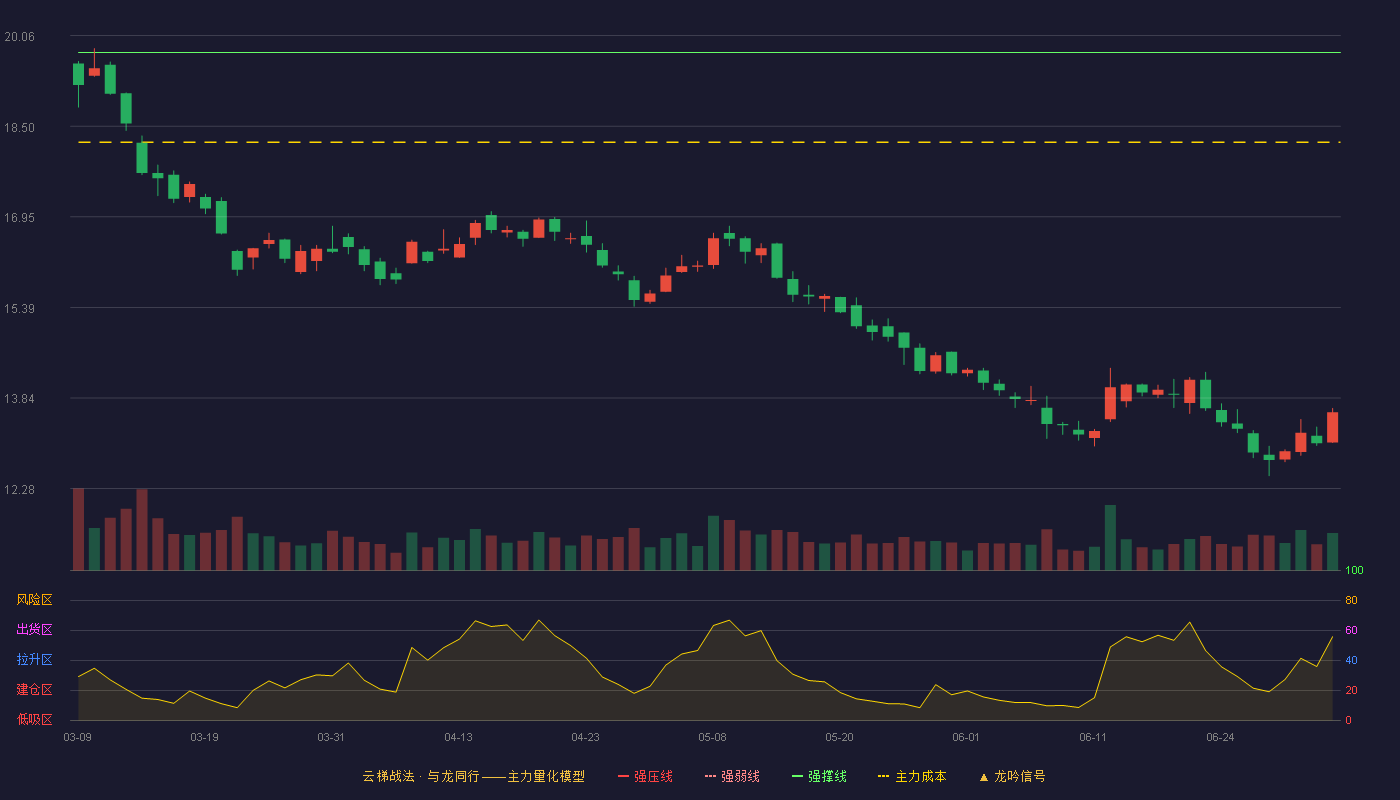Click the first green candlestick above 03-09
This screenshot has height=800, width=1400.
tap(78, 74)
